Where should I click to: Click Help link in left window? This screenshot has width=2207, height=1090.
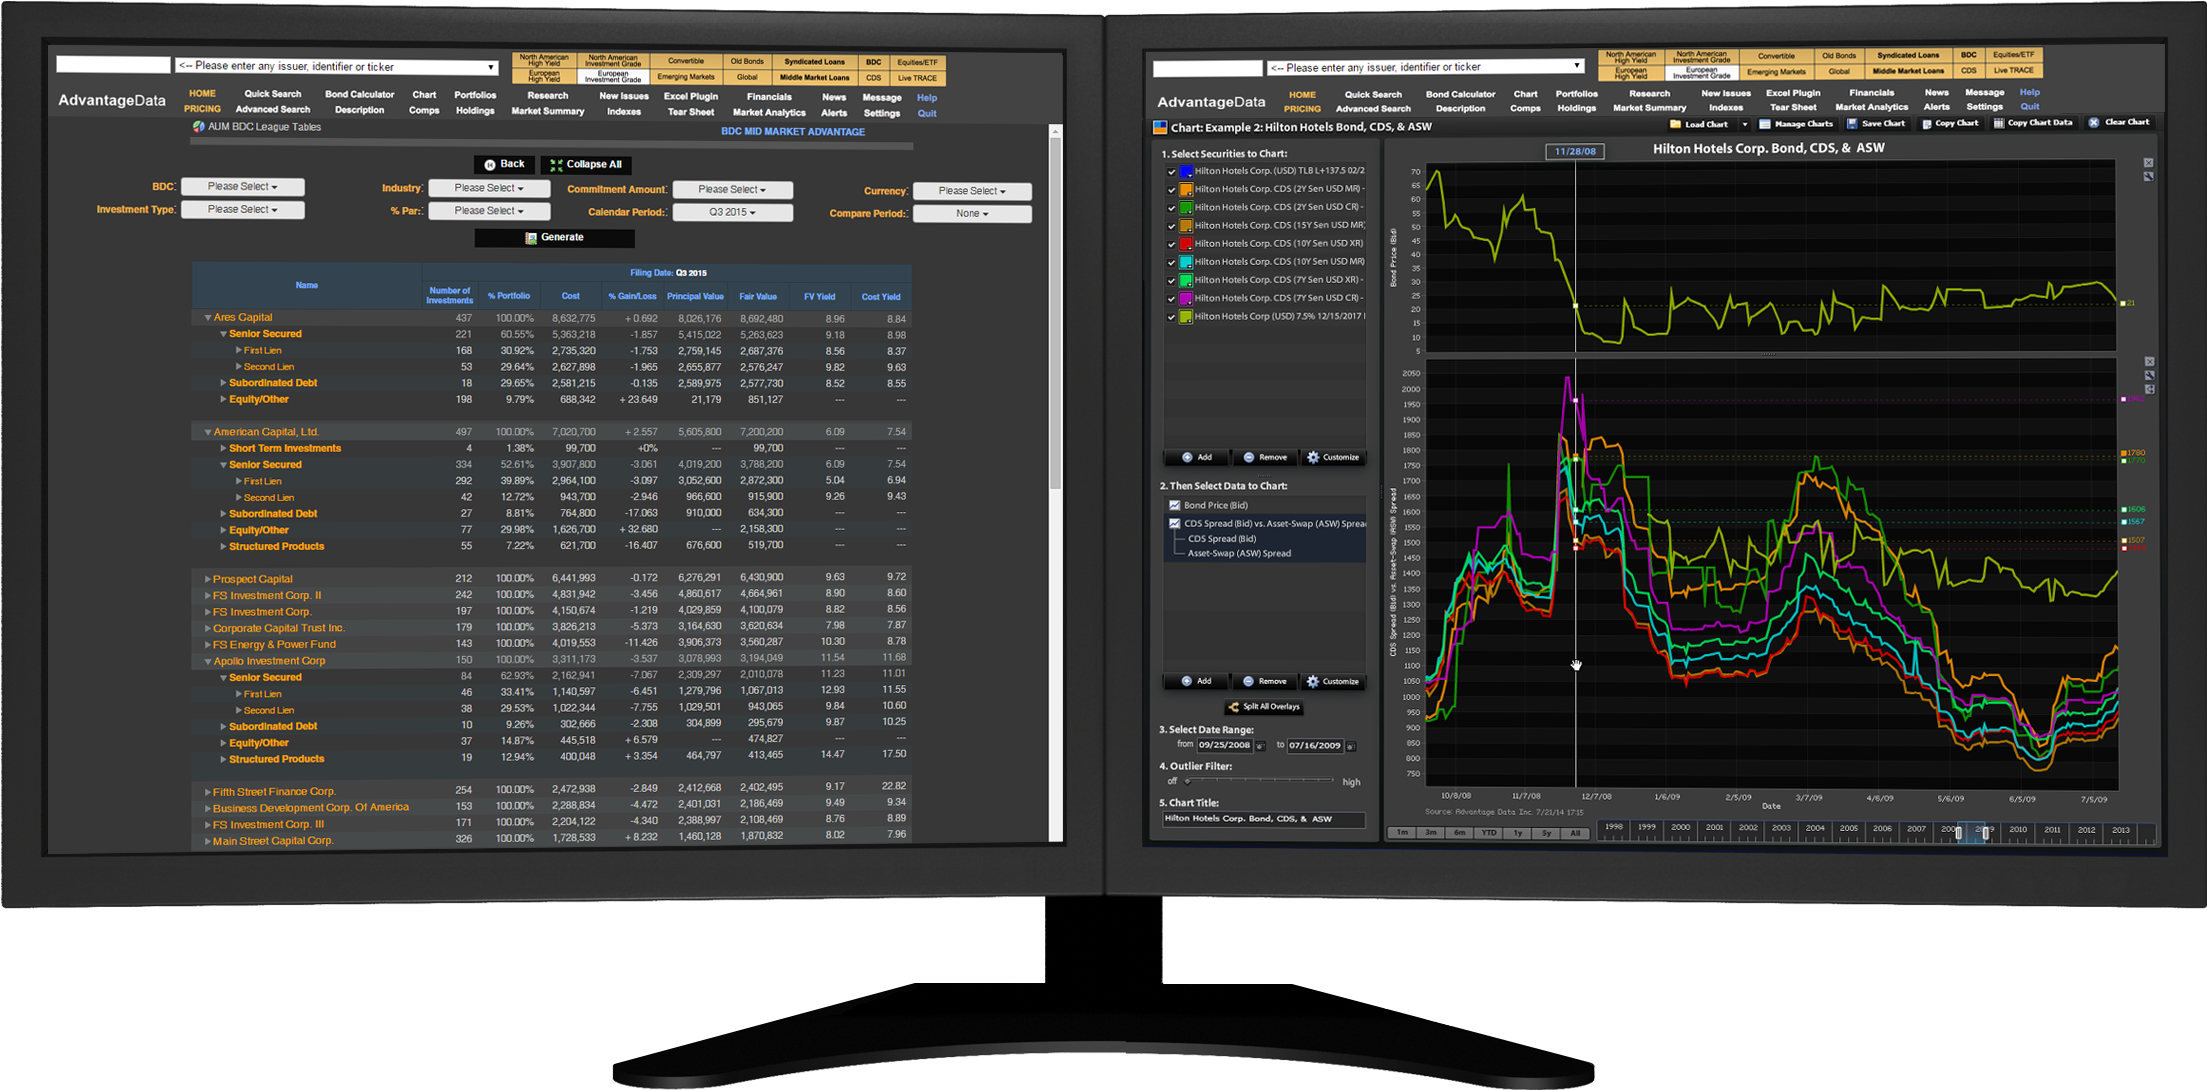[x=927, y=98]
